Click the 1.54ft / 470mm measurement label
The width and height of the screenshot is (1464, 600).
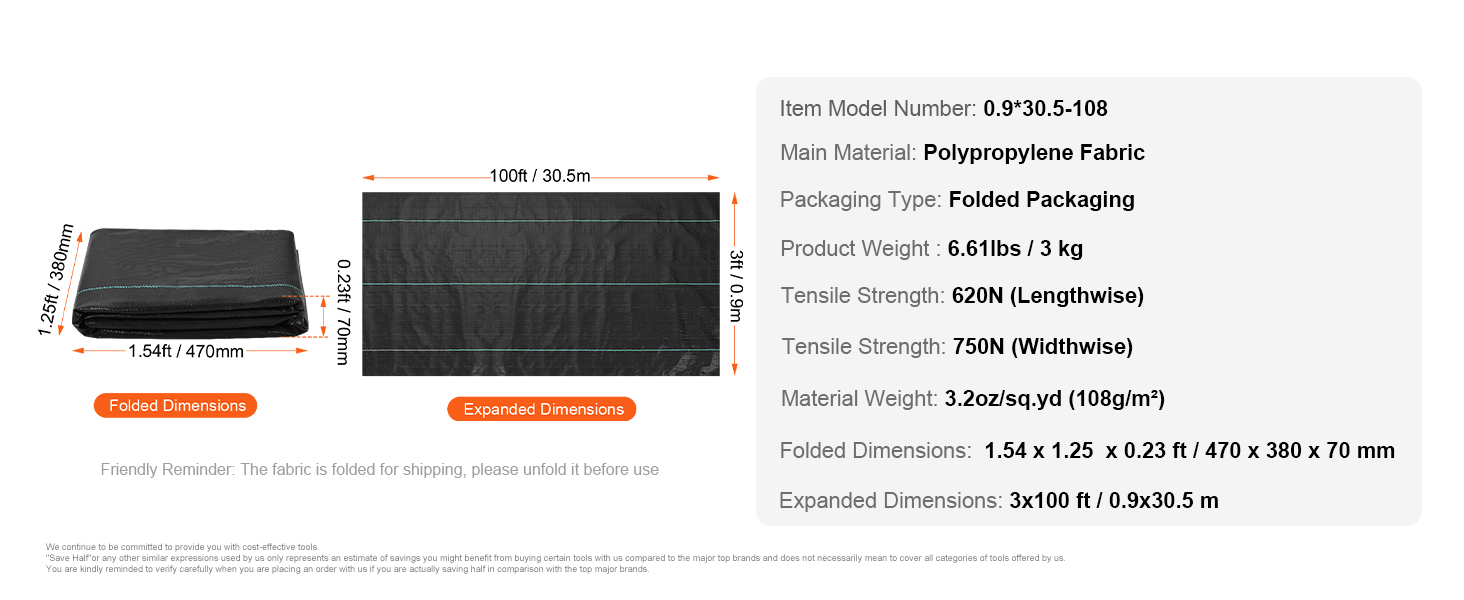click(x=186, y=351)
